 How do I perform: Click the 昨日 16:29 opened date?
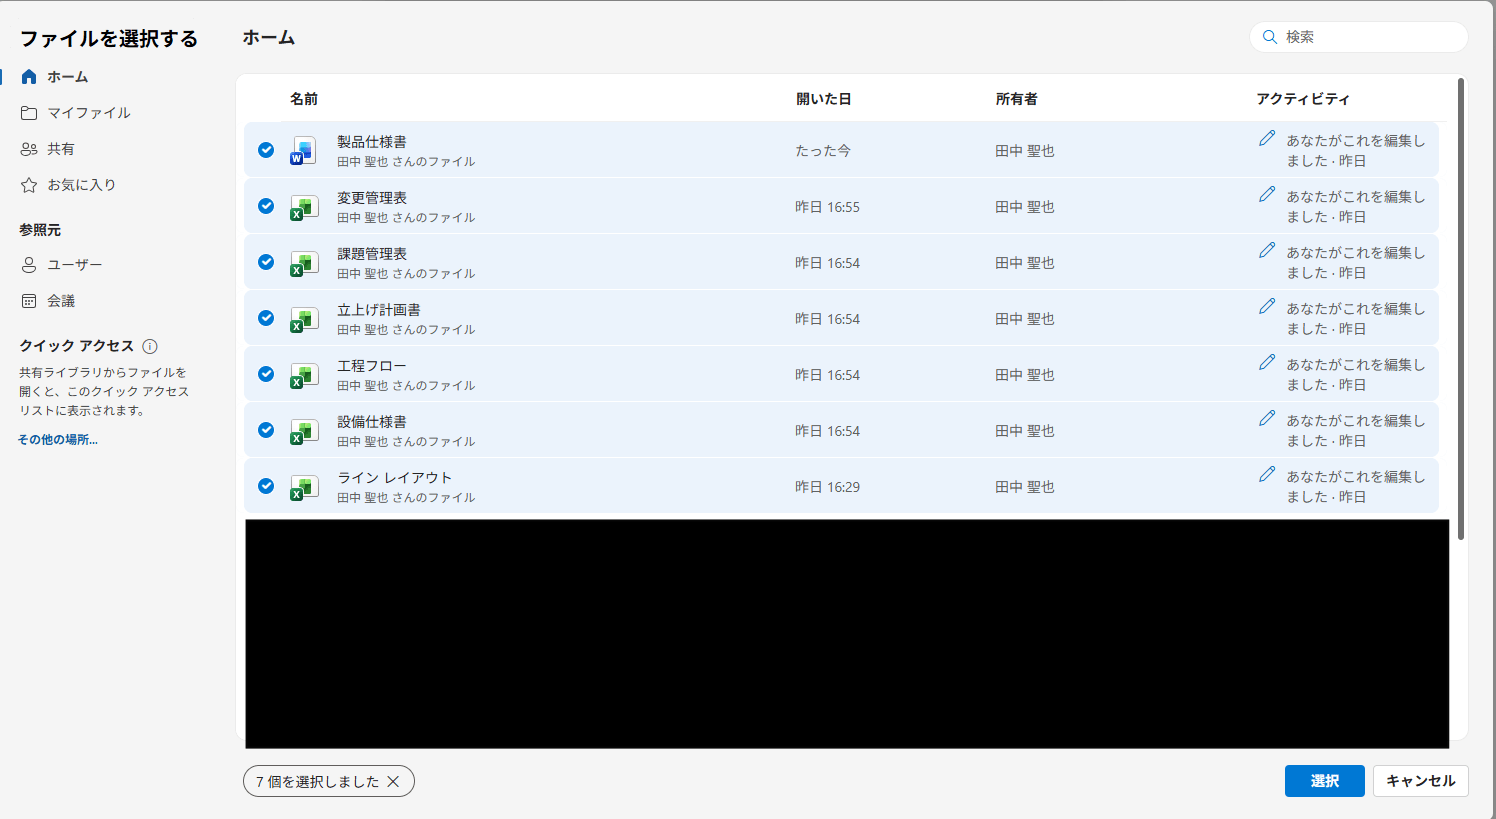827,487
